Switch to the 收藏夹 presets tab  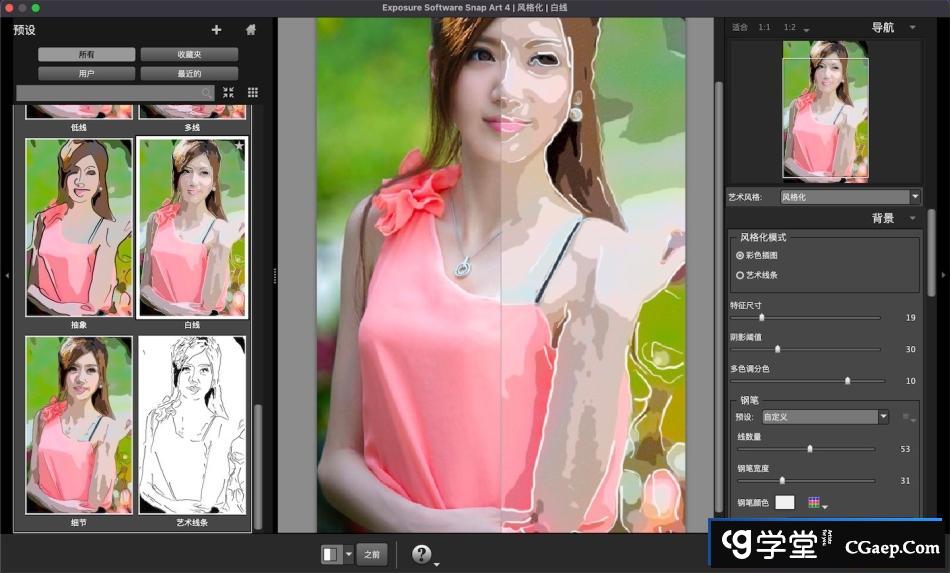tap(189, 54)
